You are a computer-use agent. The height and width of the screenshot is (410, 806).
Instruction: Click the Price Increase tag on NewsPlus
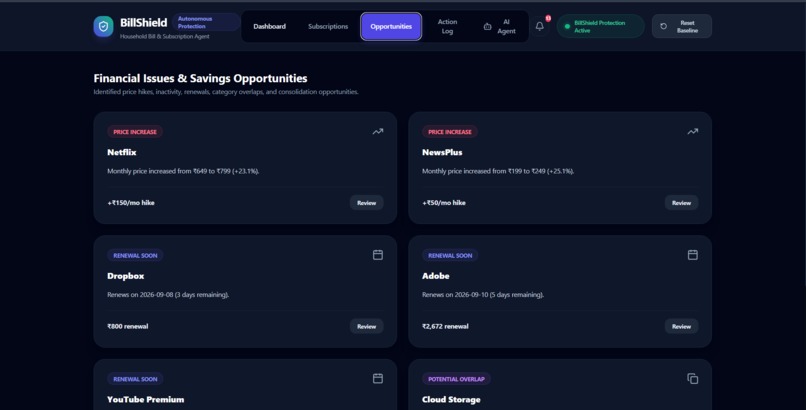click(450, 132)
